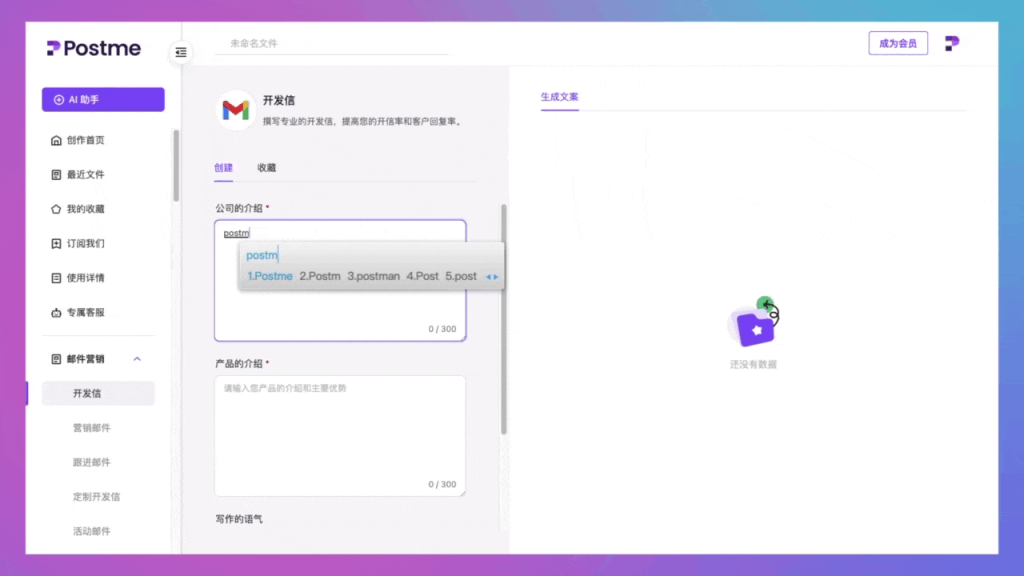Click the 成为会员 button
This screenshot has height=576, width=1024.
click(898, 44)
